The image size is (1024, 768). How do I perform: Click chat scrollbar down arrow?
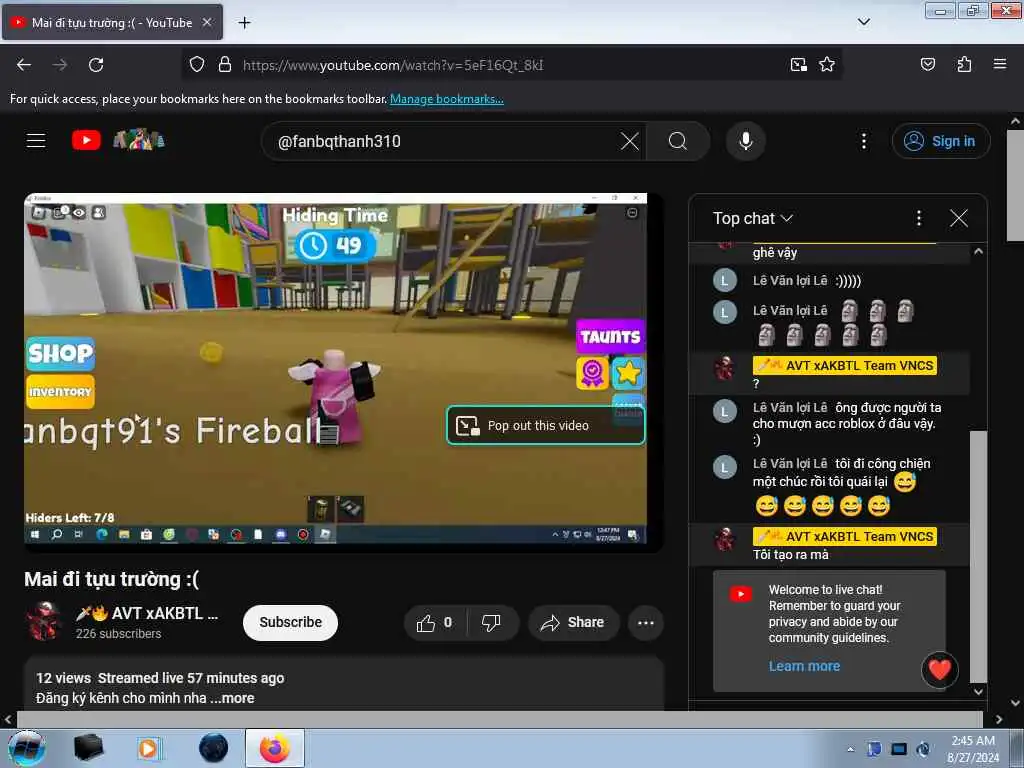978,692
